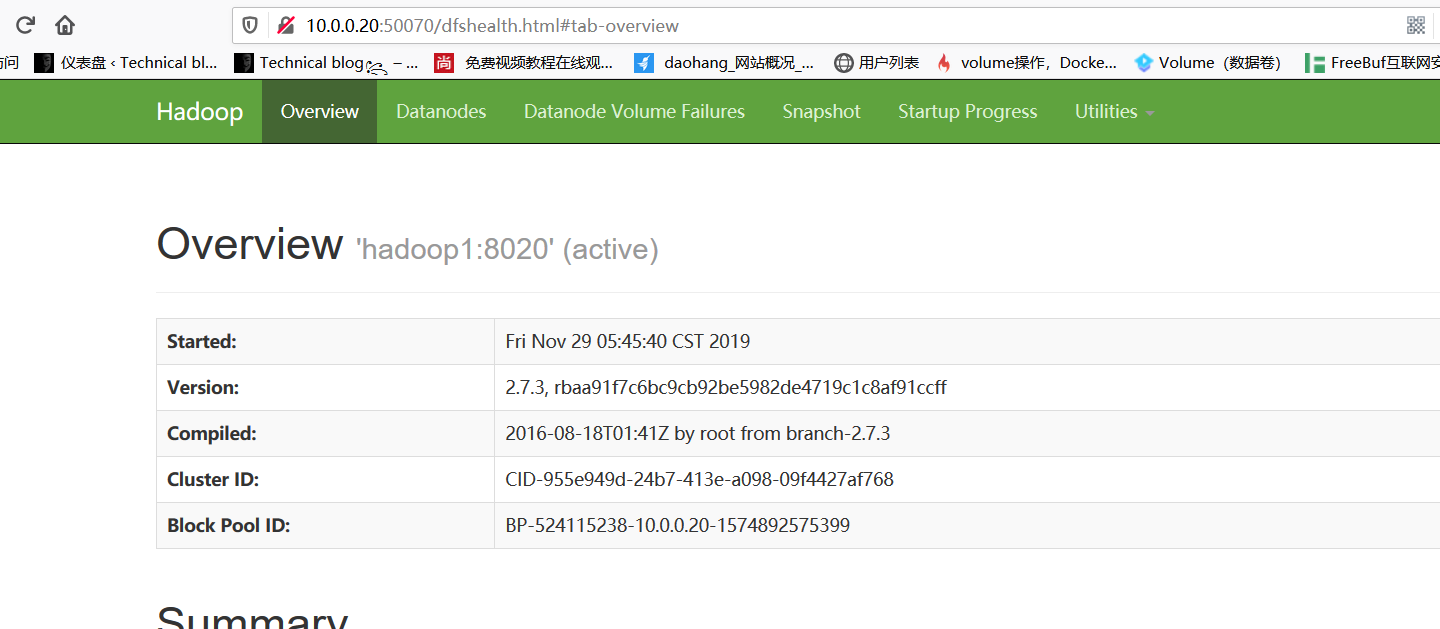Click the 'Version:' row label
This screenshot has height=629, width=1440.
click(x=203, y=388)
